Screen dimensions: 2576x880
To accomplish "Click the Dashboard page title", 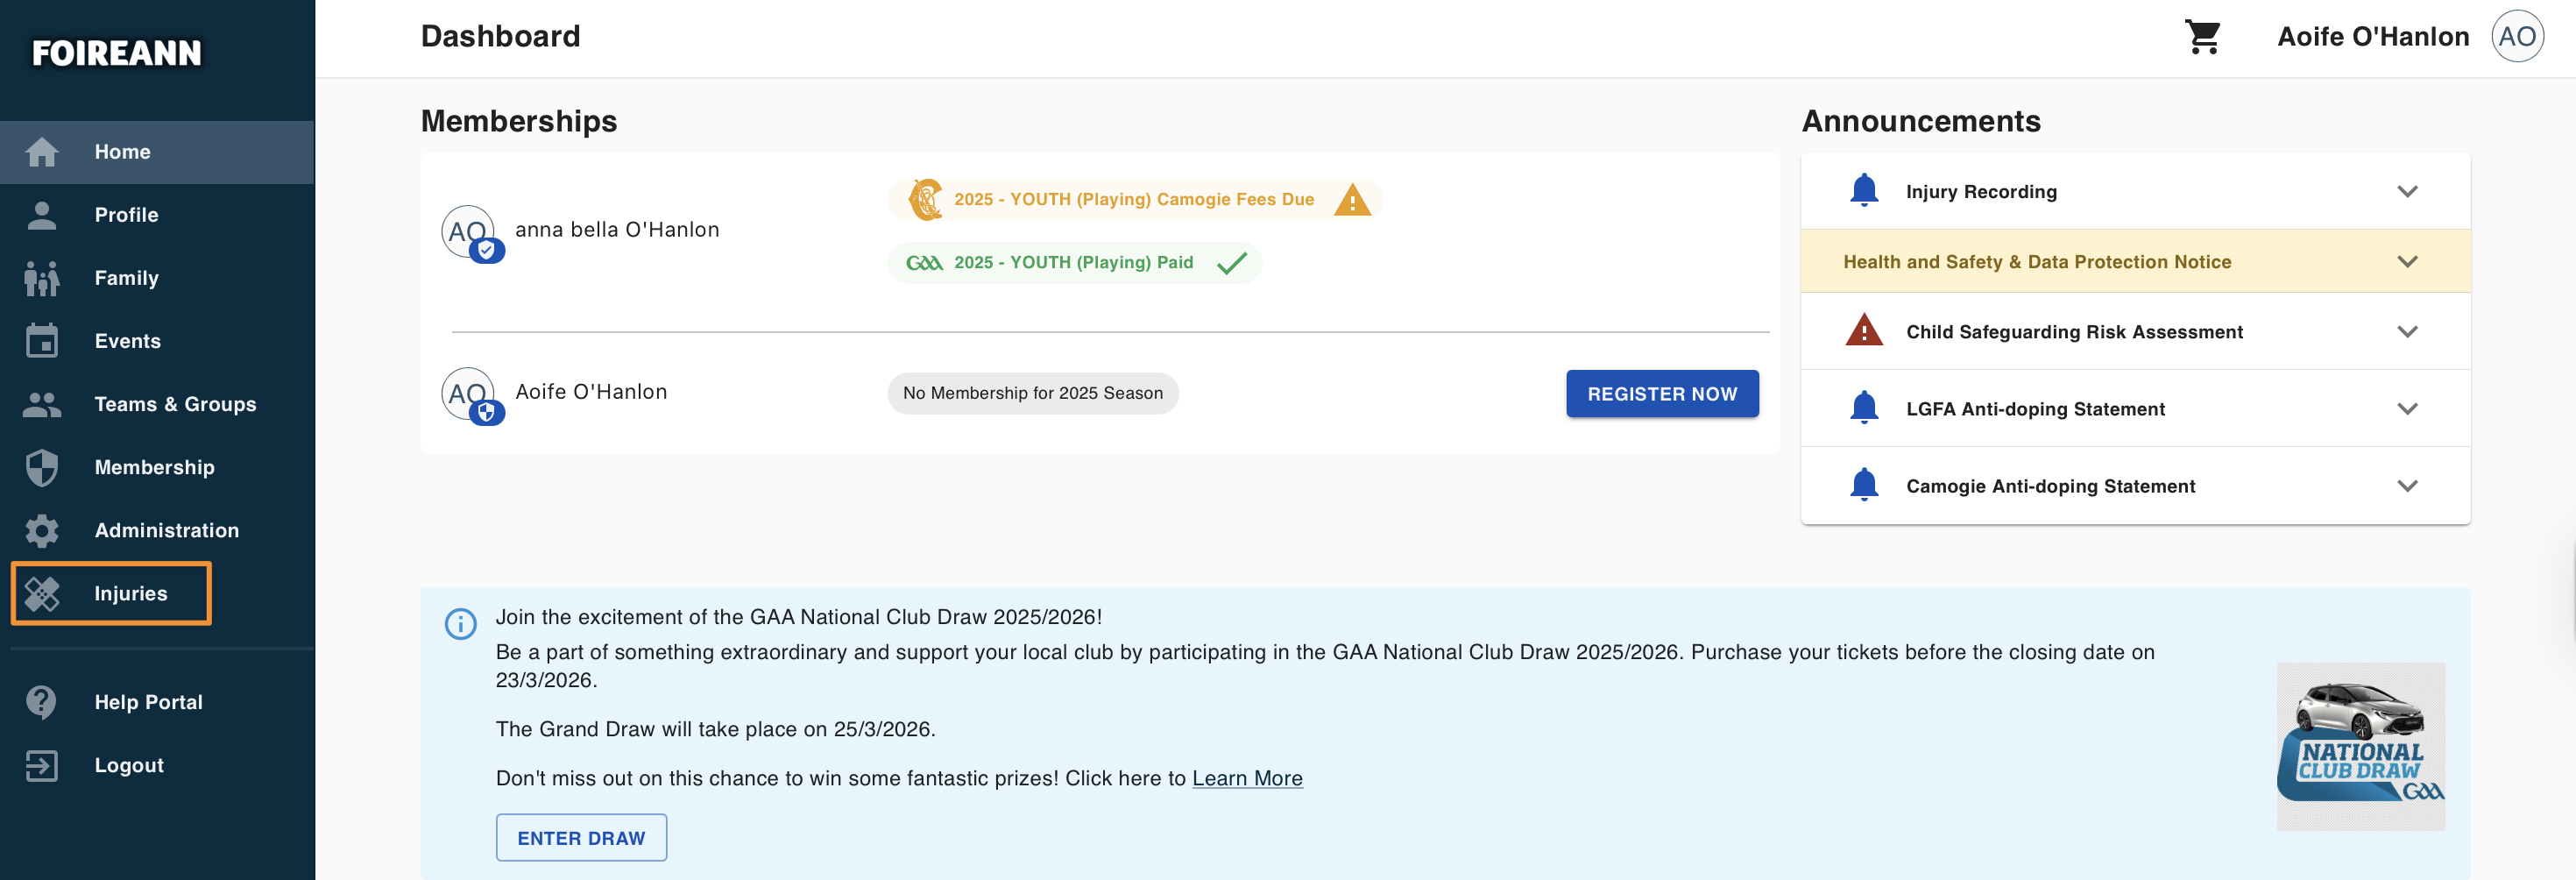I will (500, 36).
